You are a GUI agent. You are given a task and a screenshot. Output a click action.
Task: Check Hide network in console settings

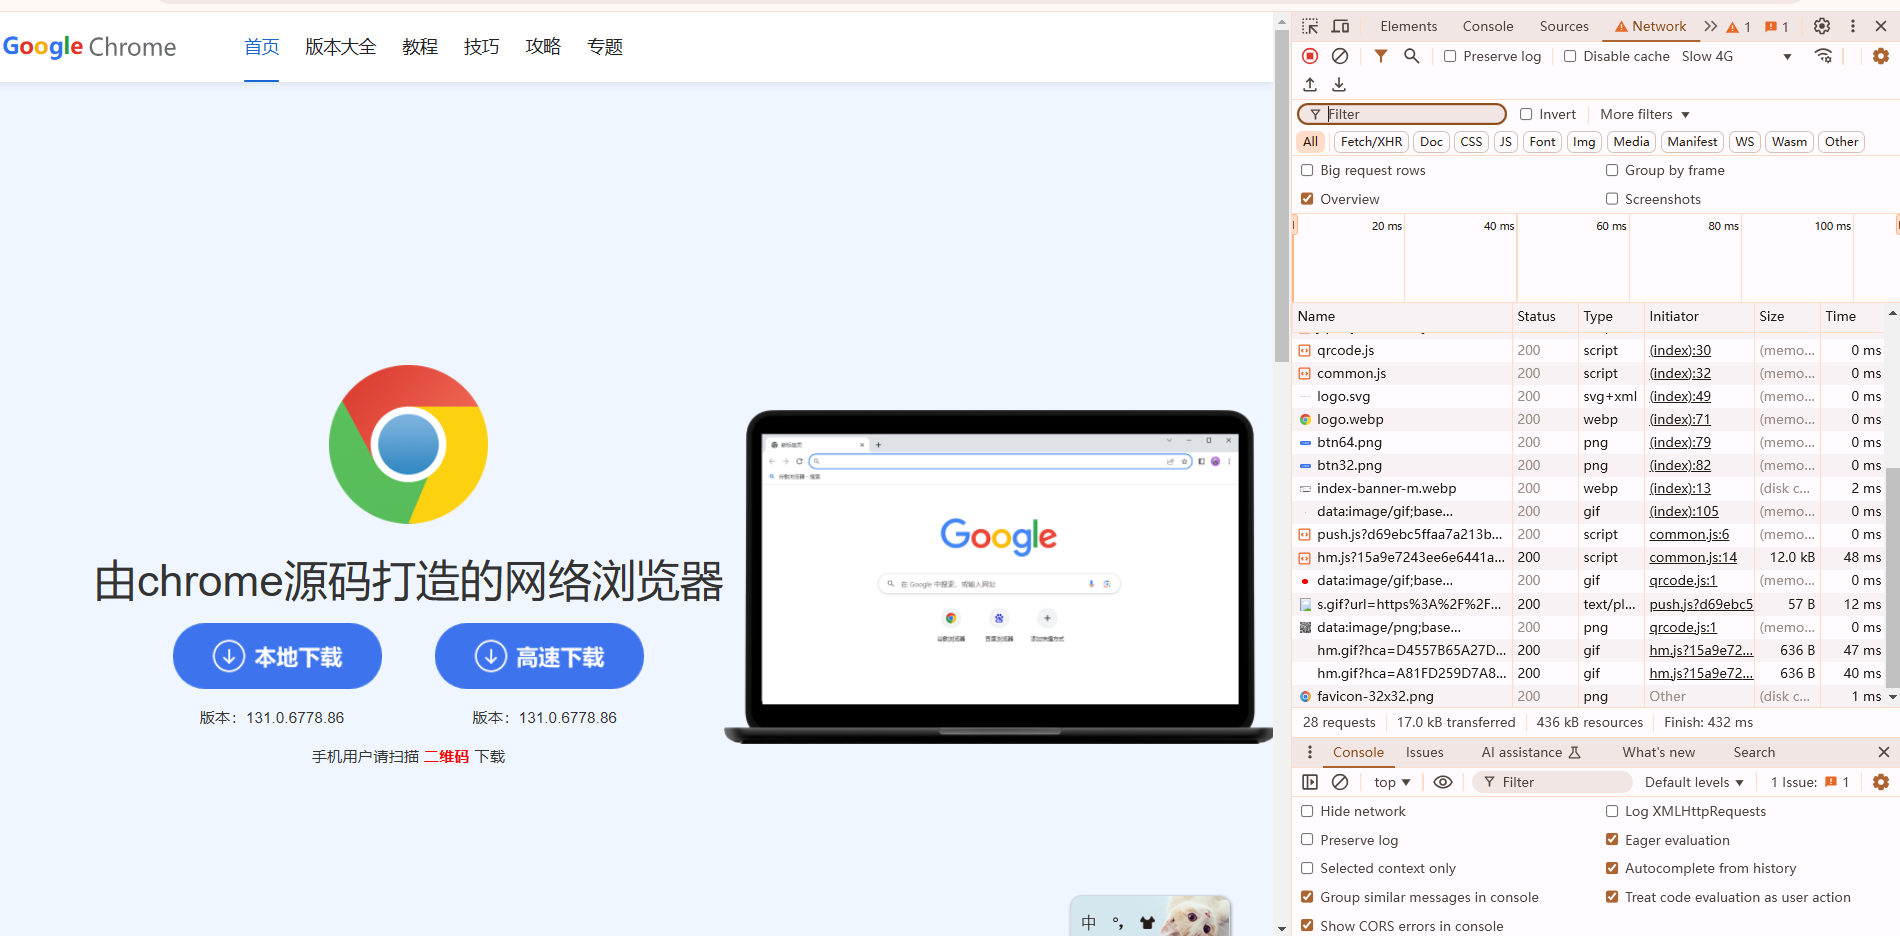pos(1307,811)
